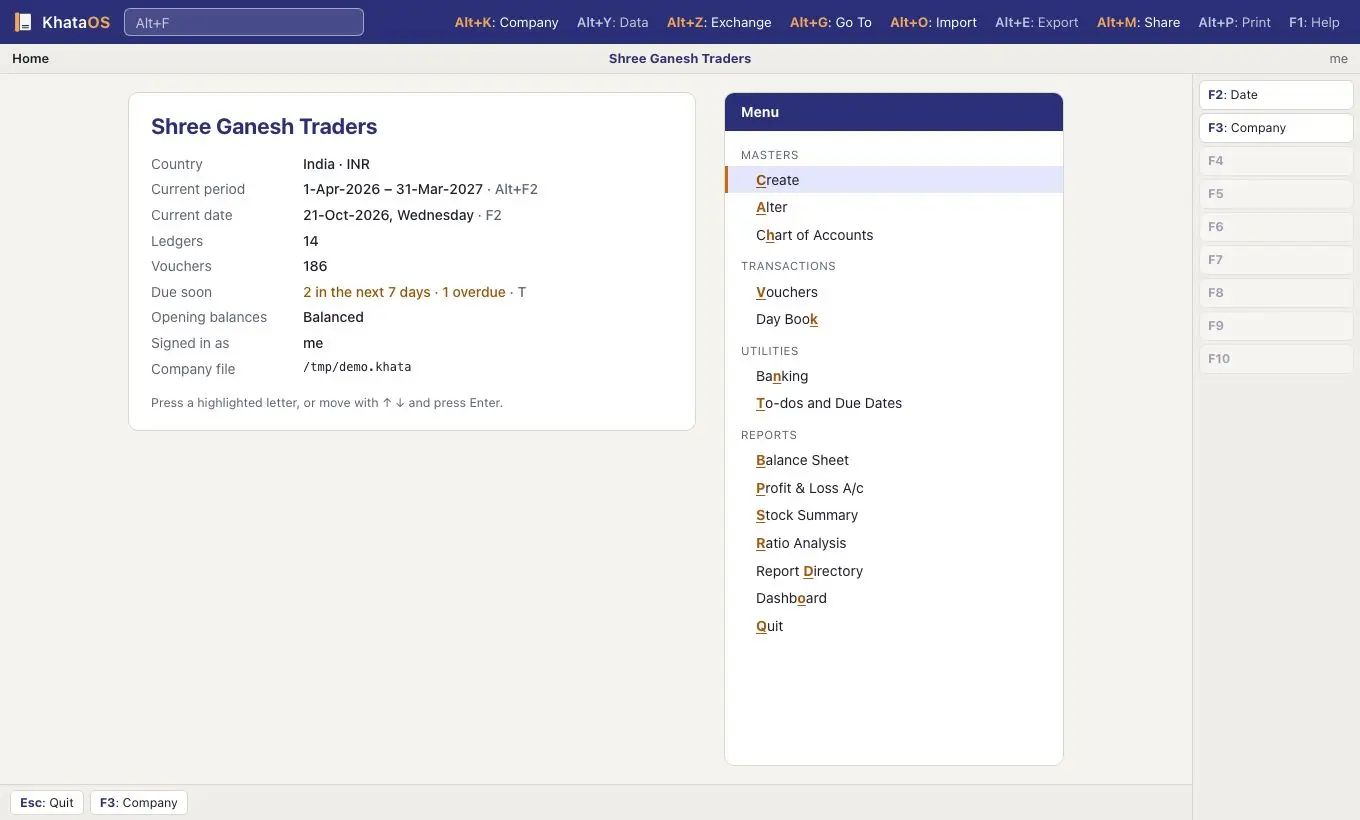The image size is (1360, 820).
Task: Open F1 Help
Action: (1314, 22)
